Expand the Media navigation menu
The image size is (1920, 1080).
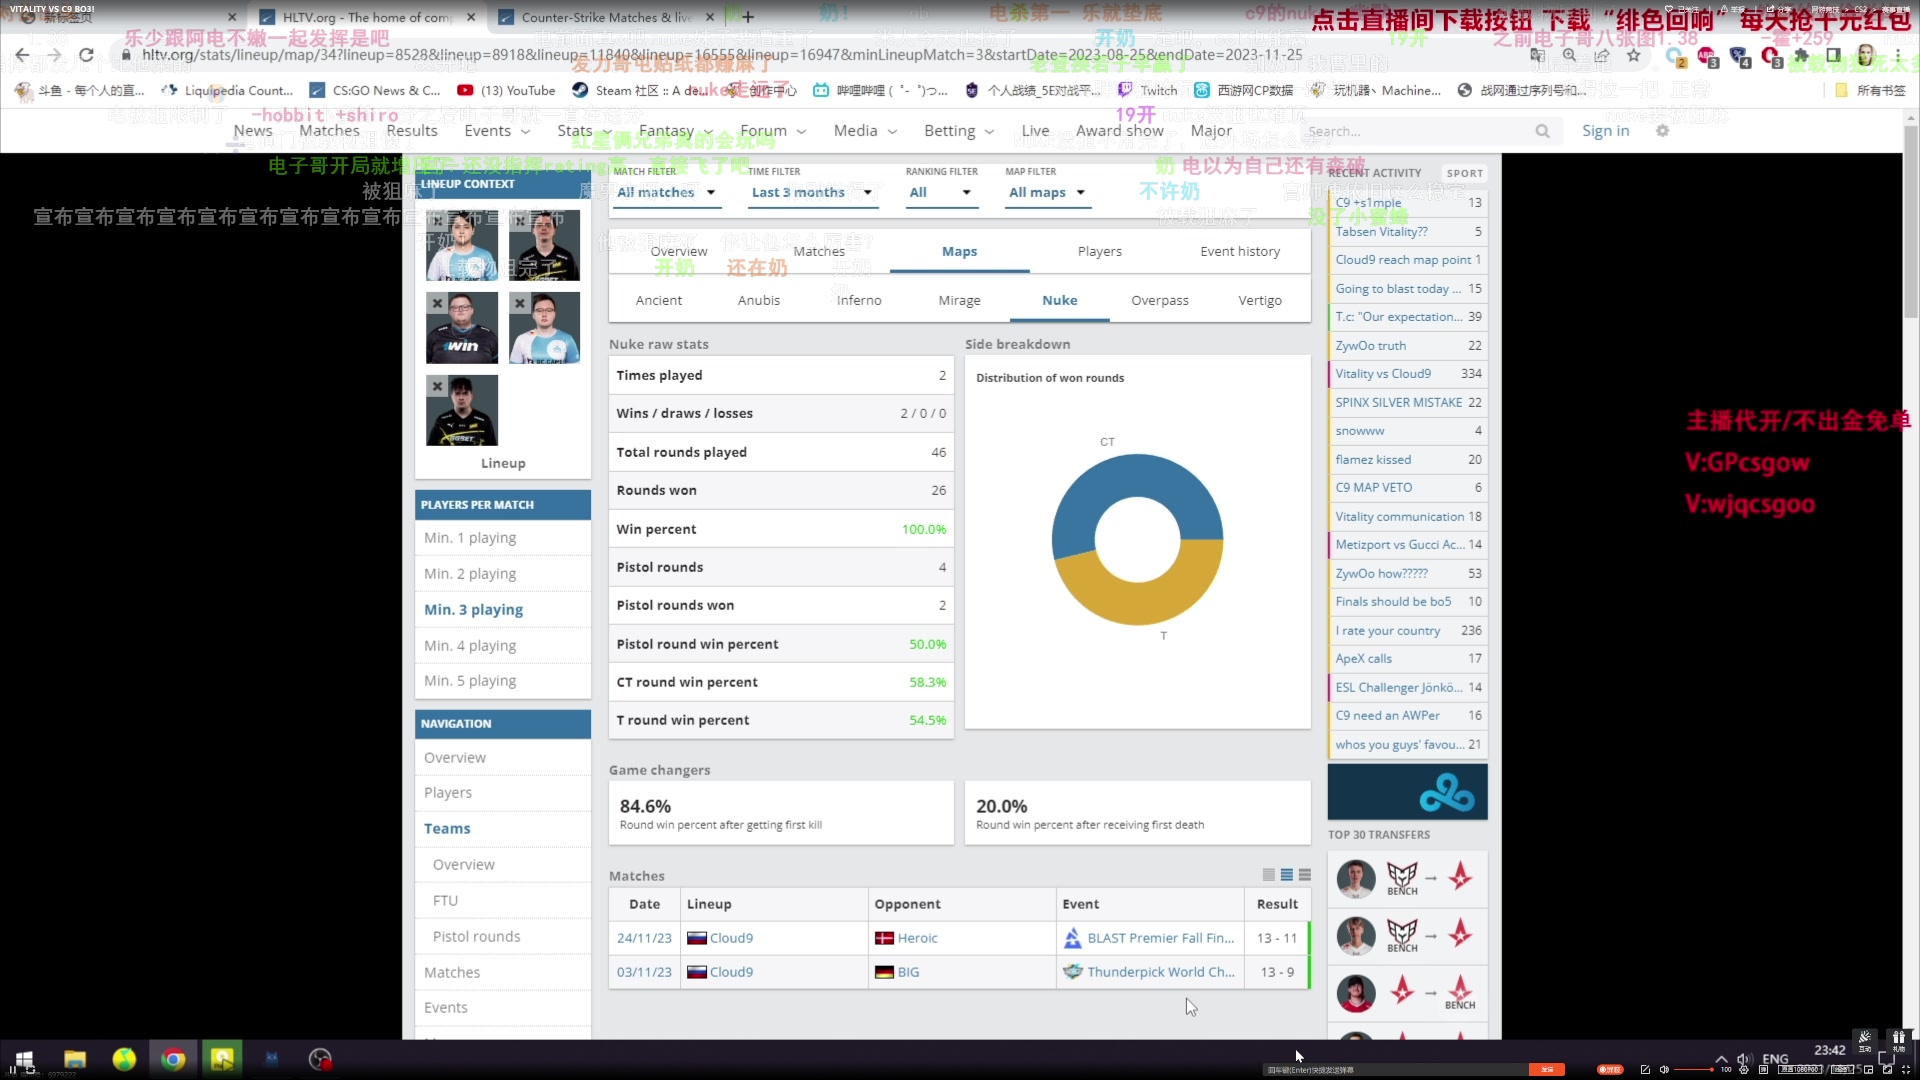[x=865, y=131]
